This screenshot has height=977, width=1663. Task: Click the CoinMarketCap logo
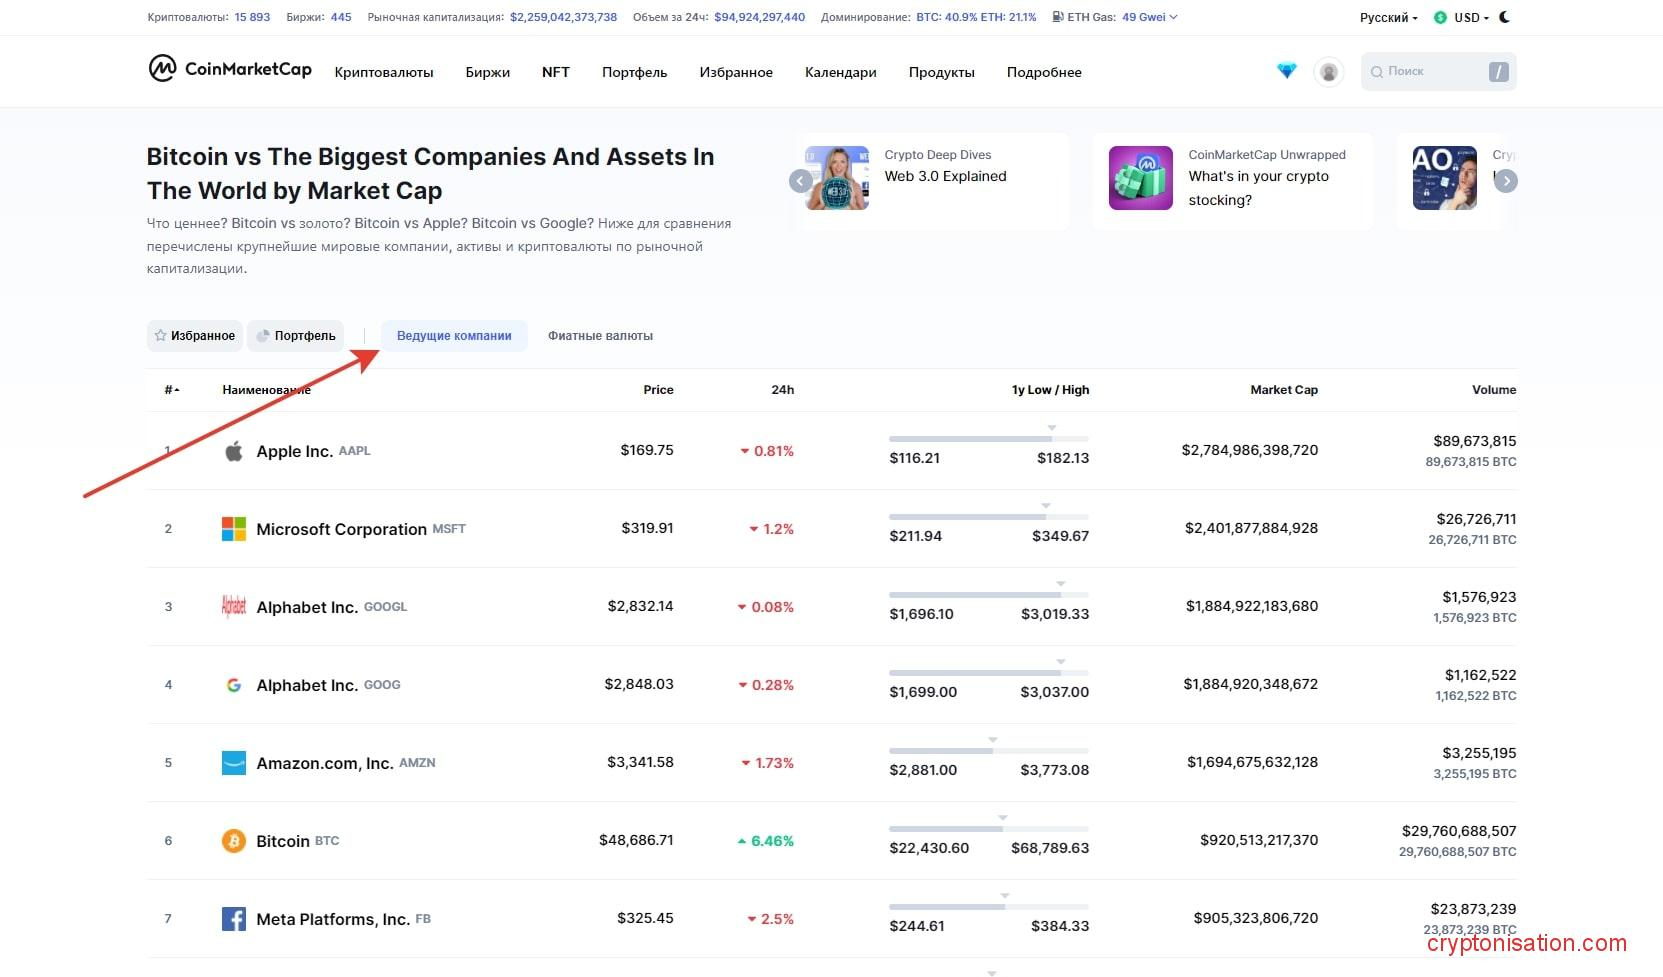(230, 69)
